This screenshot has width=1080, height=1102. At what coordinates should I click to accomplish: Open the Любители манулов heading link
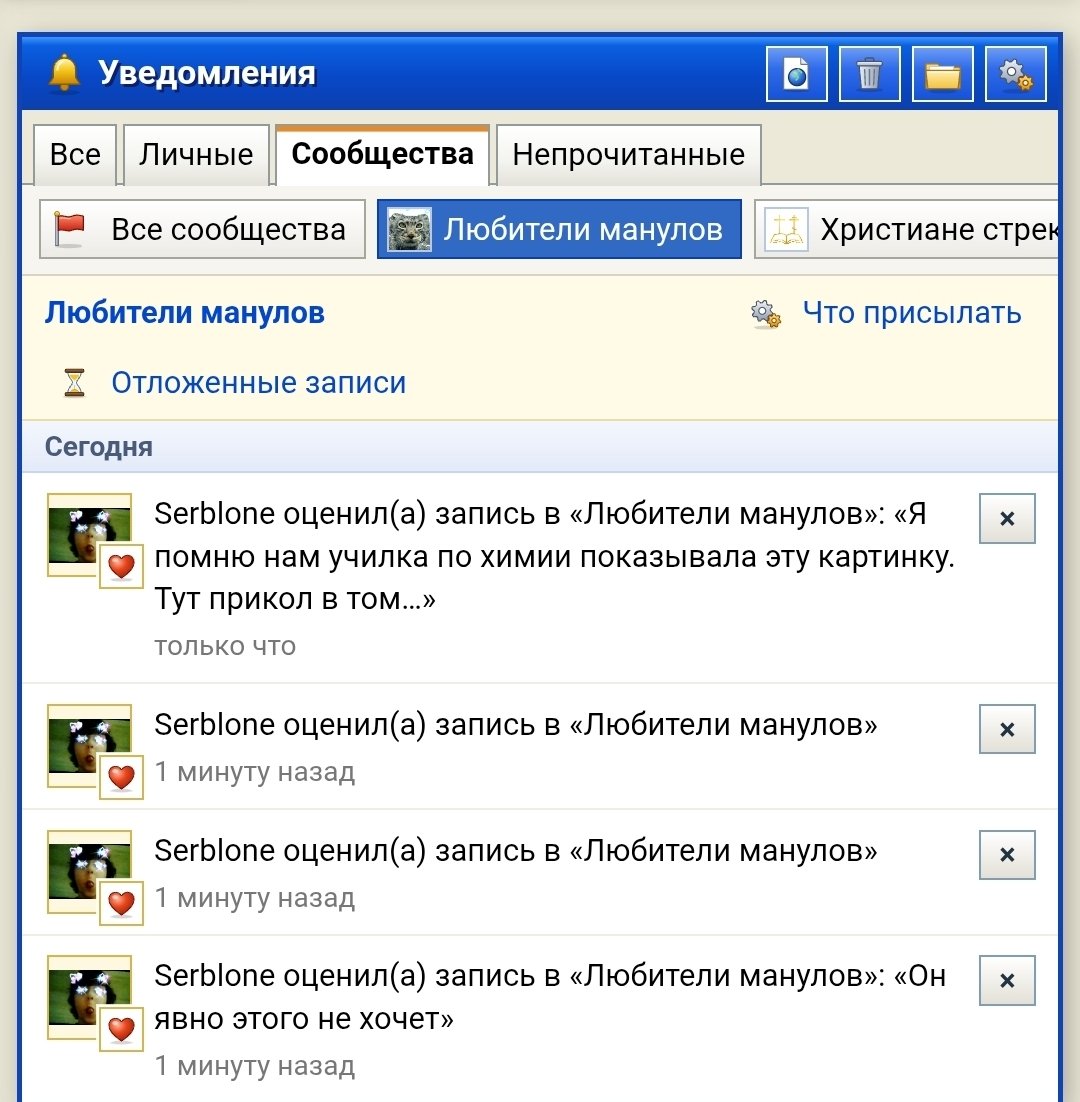coord(185,313)
